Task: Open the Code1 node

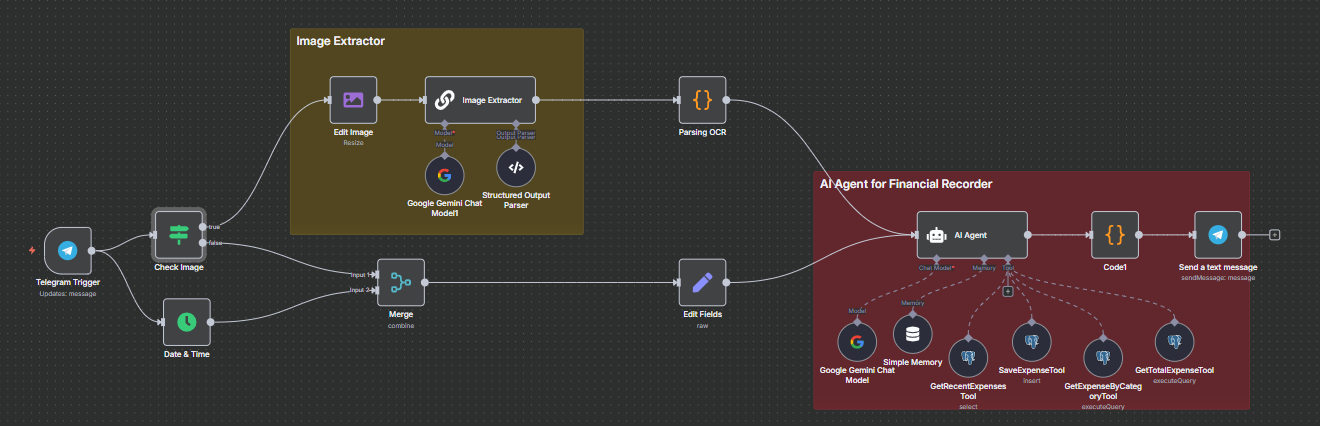Action: pos(1115,235)
